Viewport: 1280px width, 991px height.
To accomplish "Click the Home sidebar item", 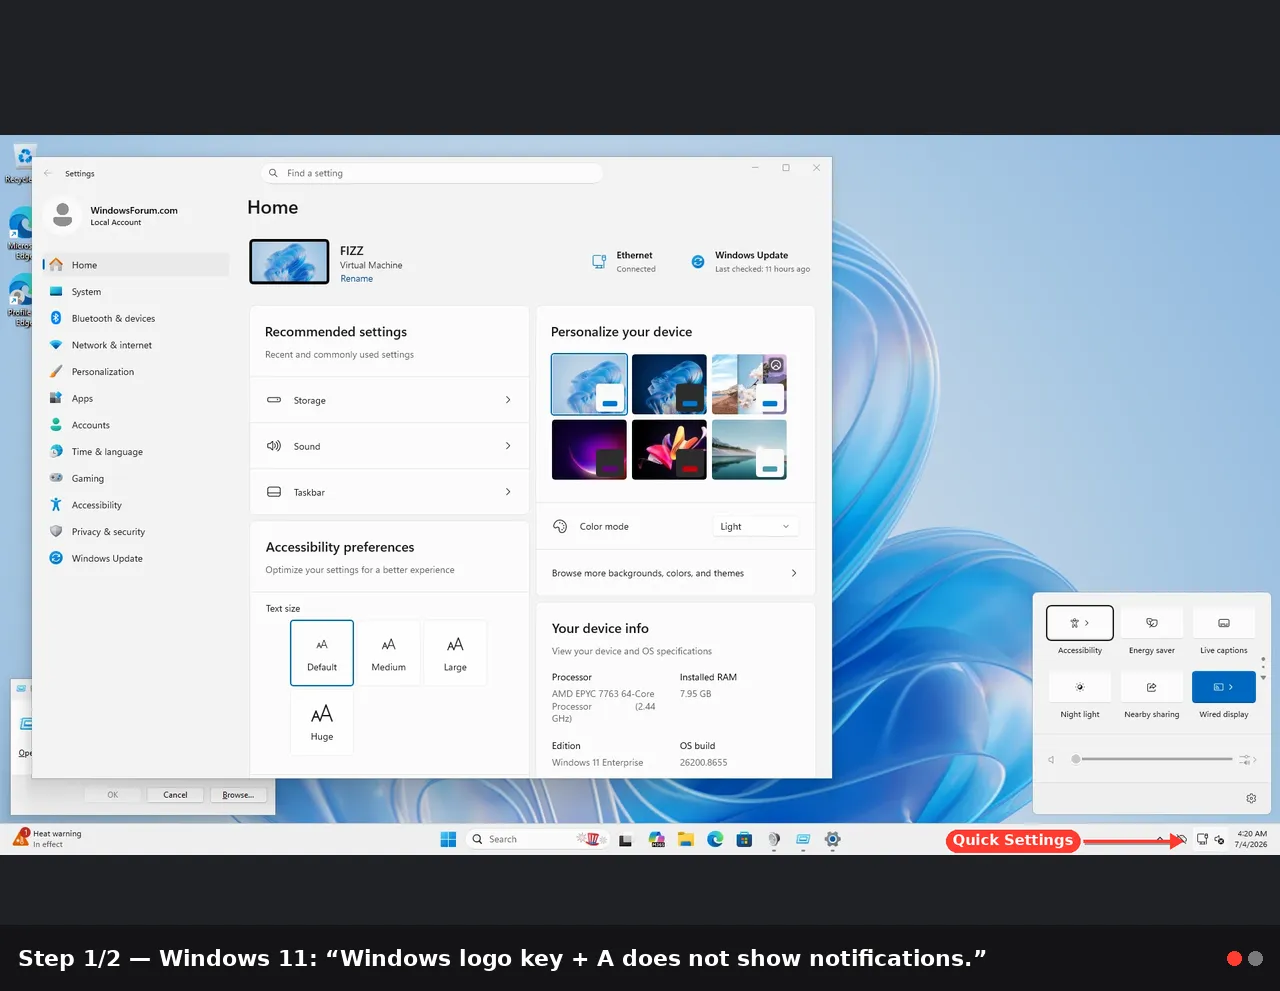I will 136,265.
